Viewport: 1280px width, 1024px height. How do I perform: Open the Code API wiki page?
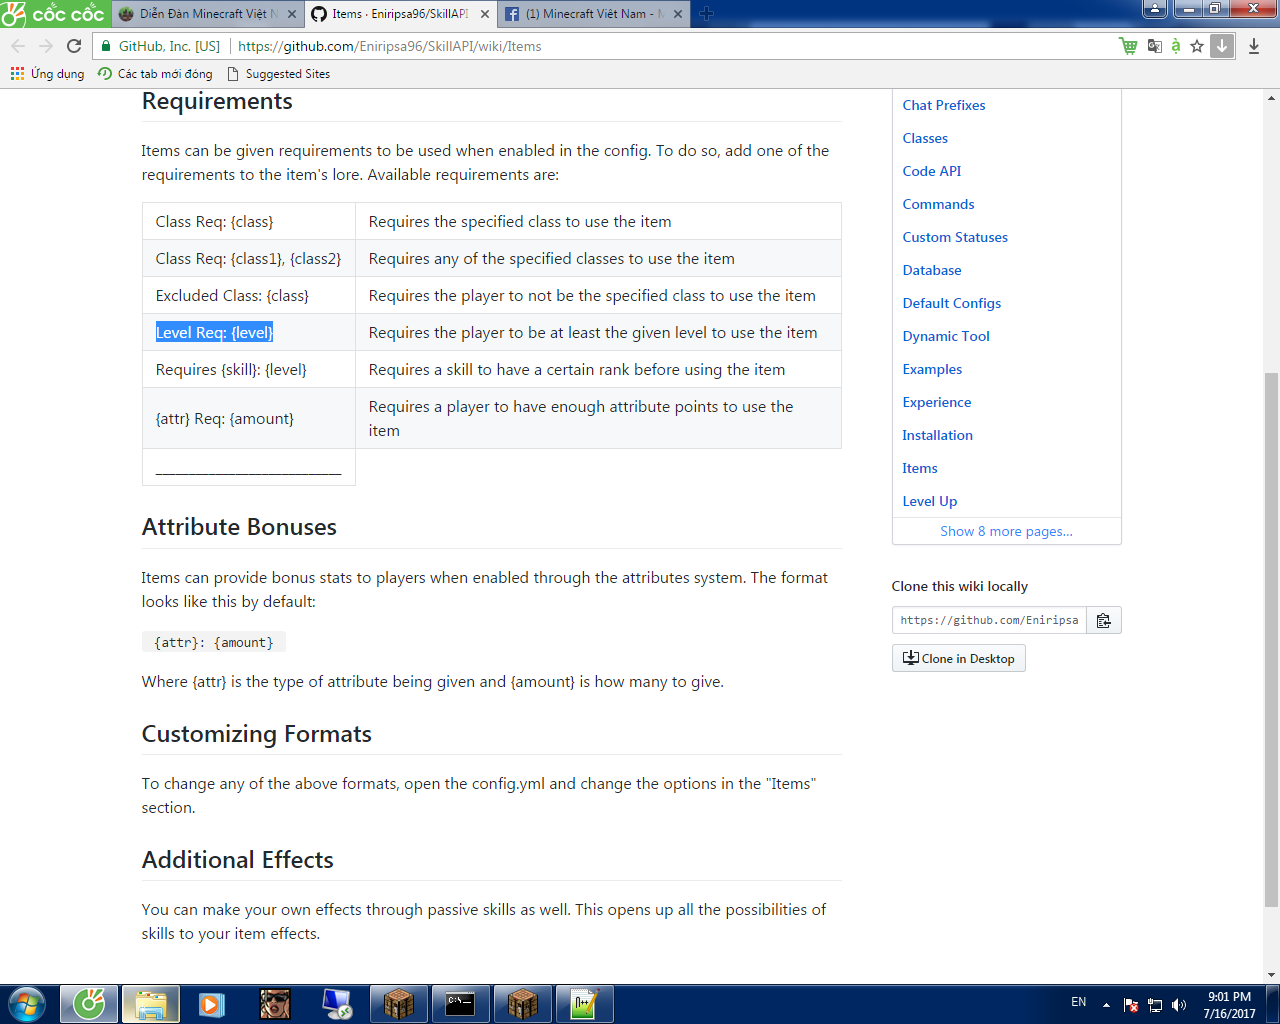[932, 171]
